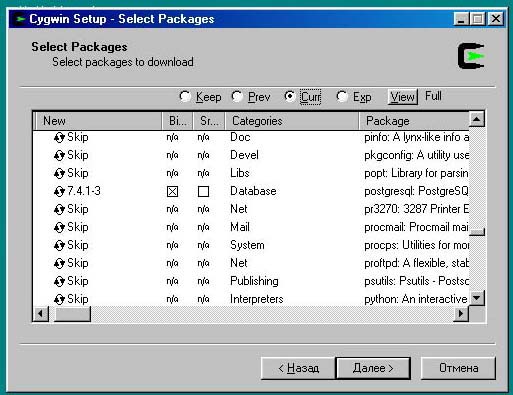Click the cycle icon in the psutils row
This screenshot has width=513, height=395.
pos(59,281)
